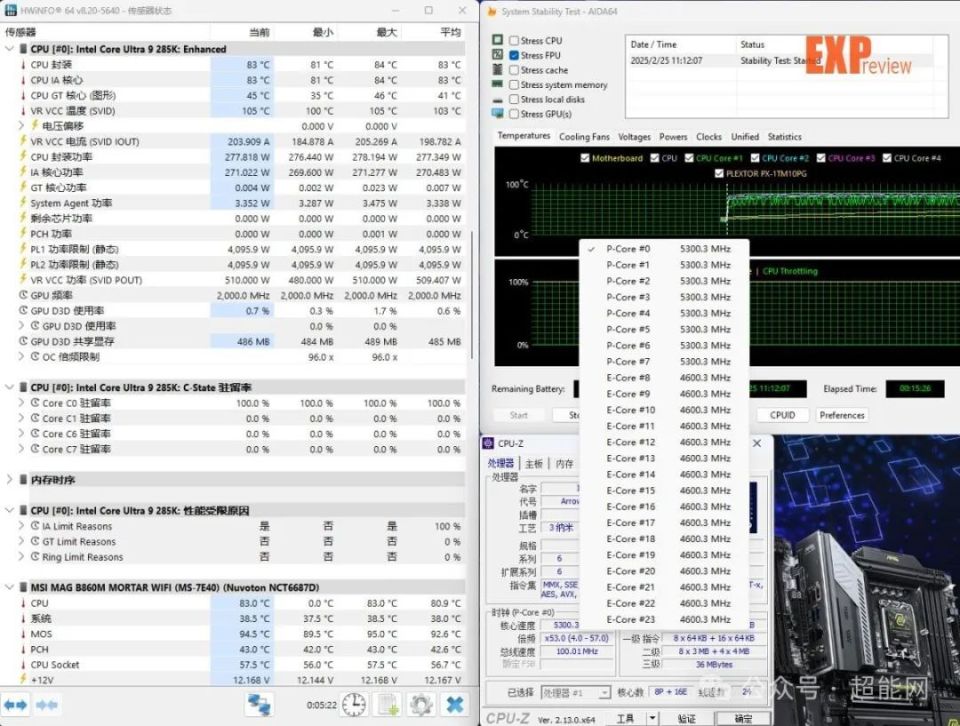Viewport: 960px width, 726px height.
Task: Uncheck the PLEXTOR PX-1TM10PG graph checkbox
Action: [719, 173]
